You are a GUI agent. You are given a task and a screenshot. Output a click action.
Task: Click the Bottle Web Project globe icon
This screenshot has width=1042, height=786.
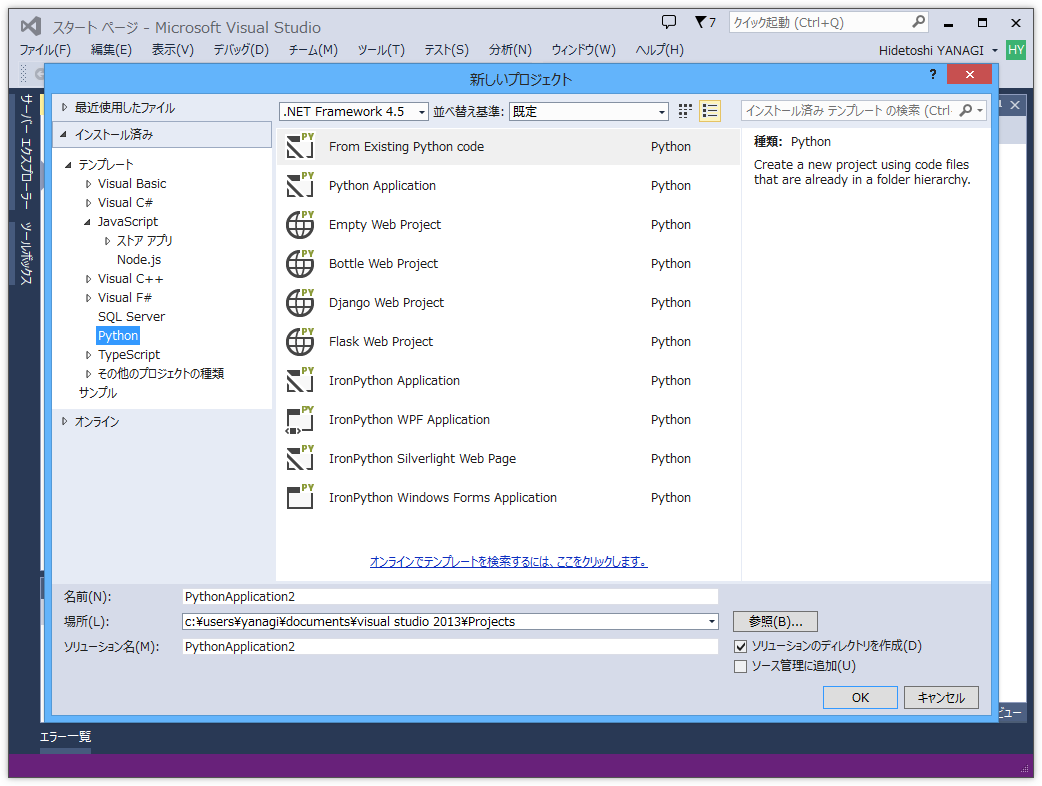(300, 264)
